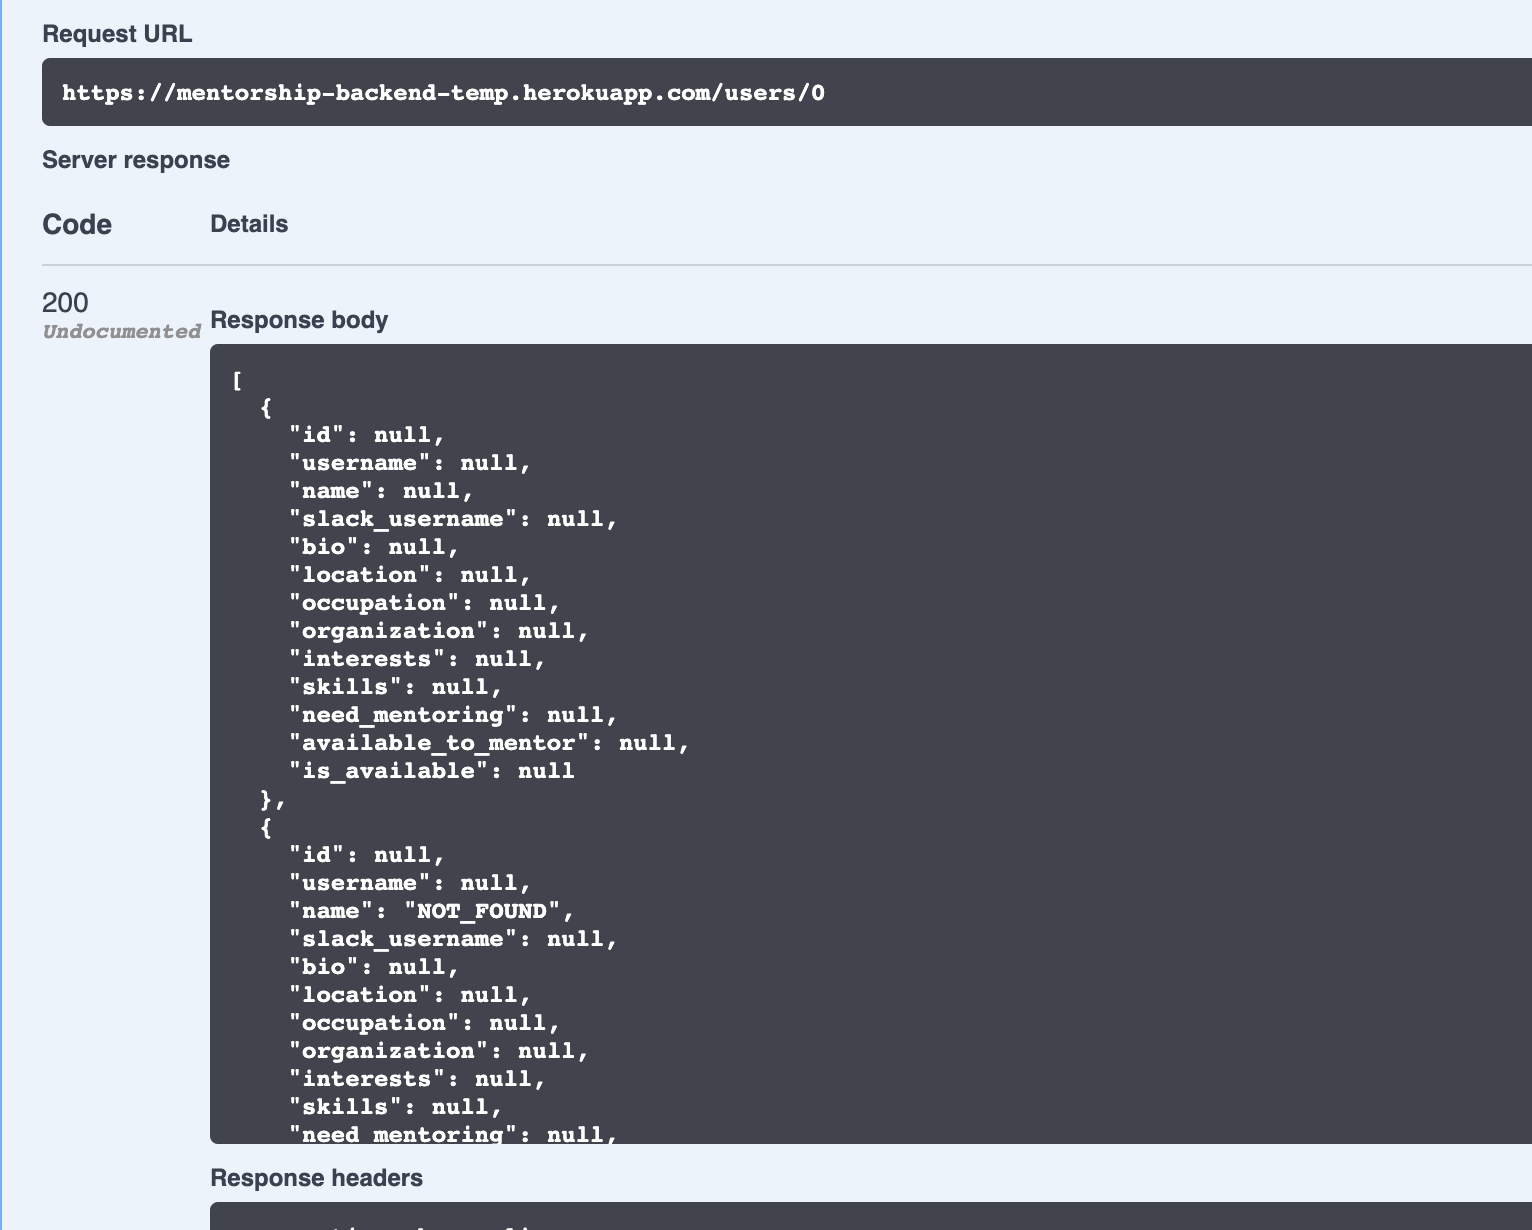The width and height of the screenshot is (1532, 1230).
Task: Click the "Details" column header
Action: [x=249, y=224]
